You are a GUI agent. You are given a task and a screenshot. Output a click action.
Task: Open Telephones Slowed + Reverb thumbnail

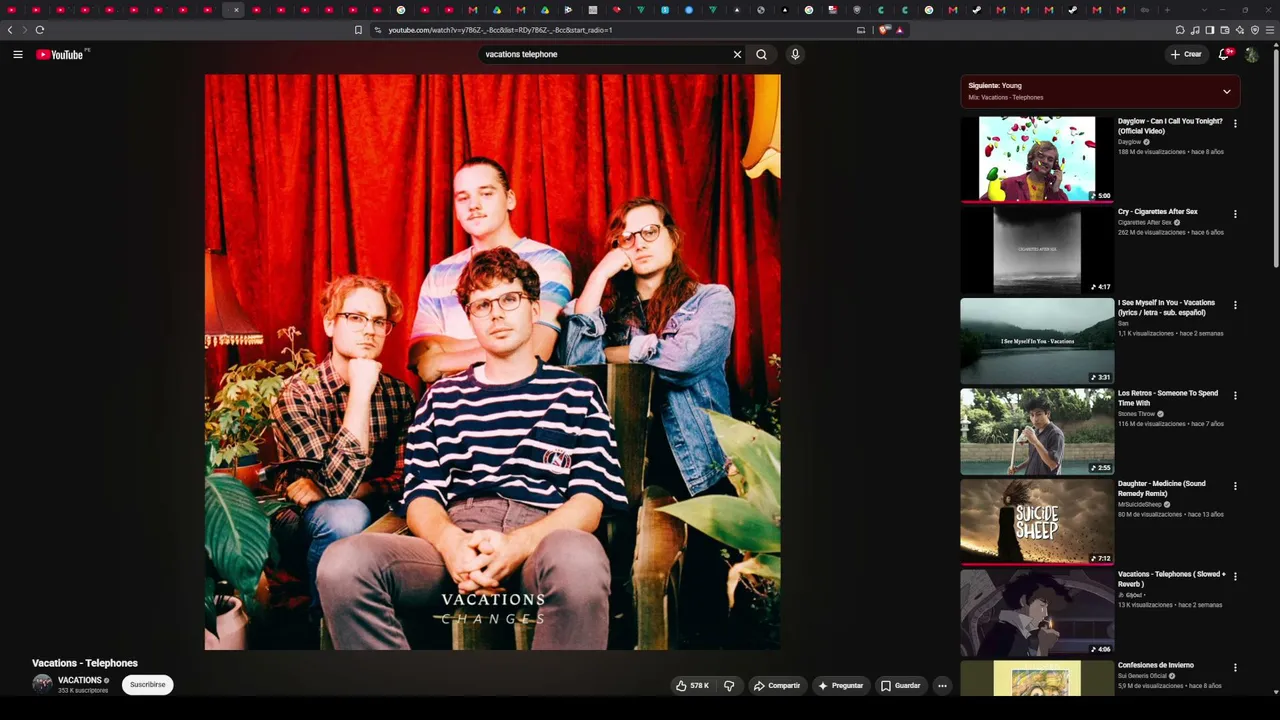[1037, 612]
